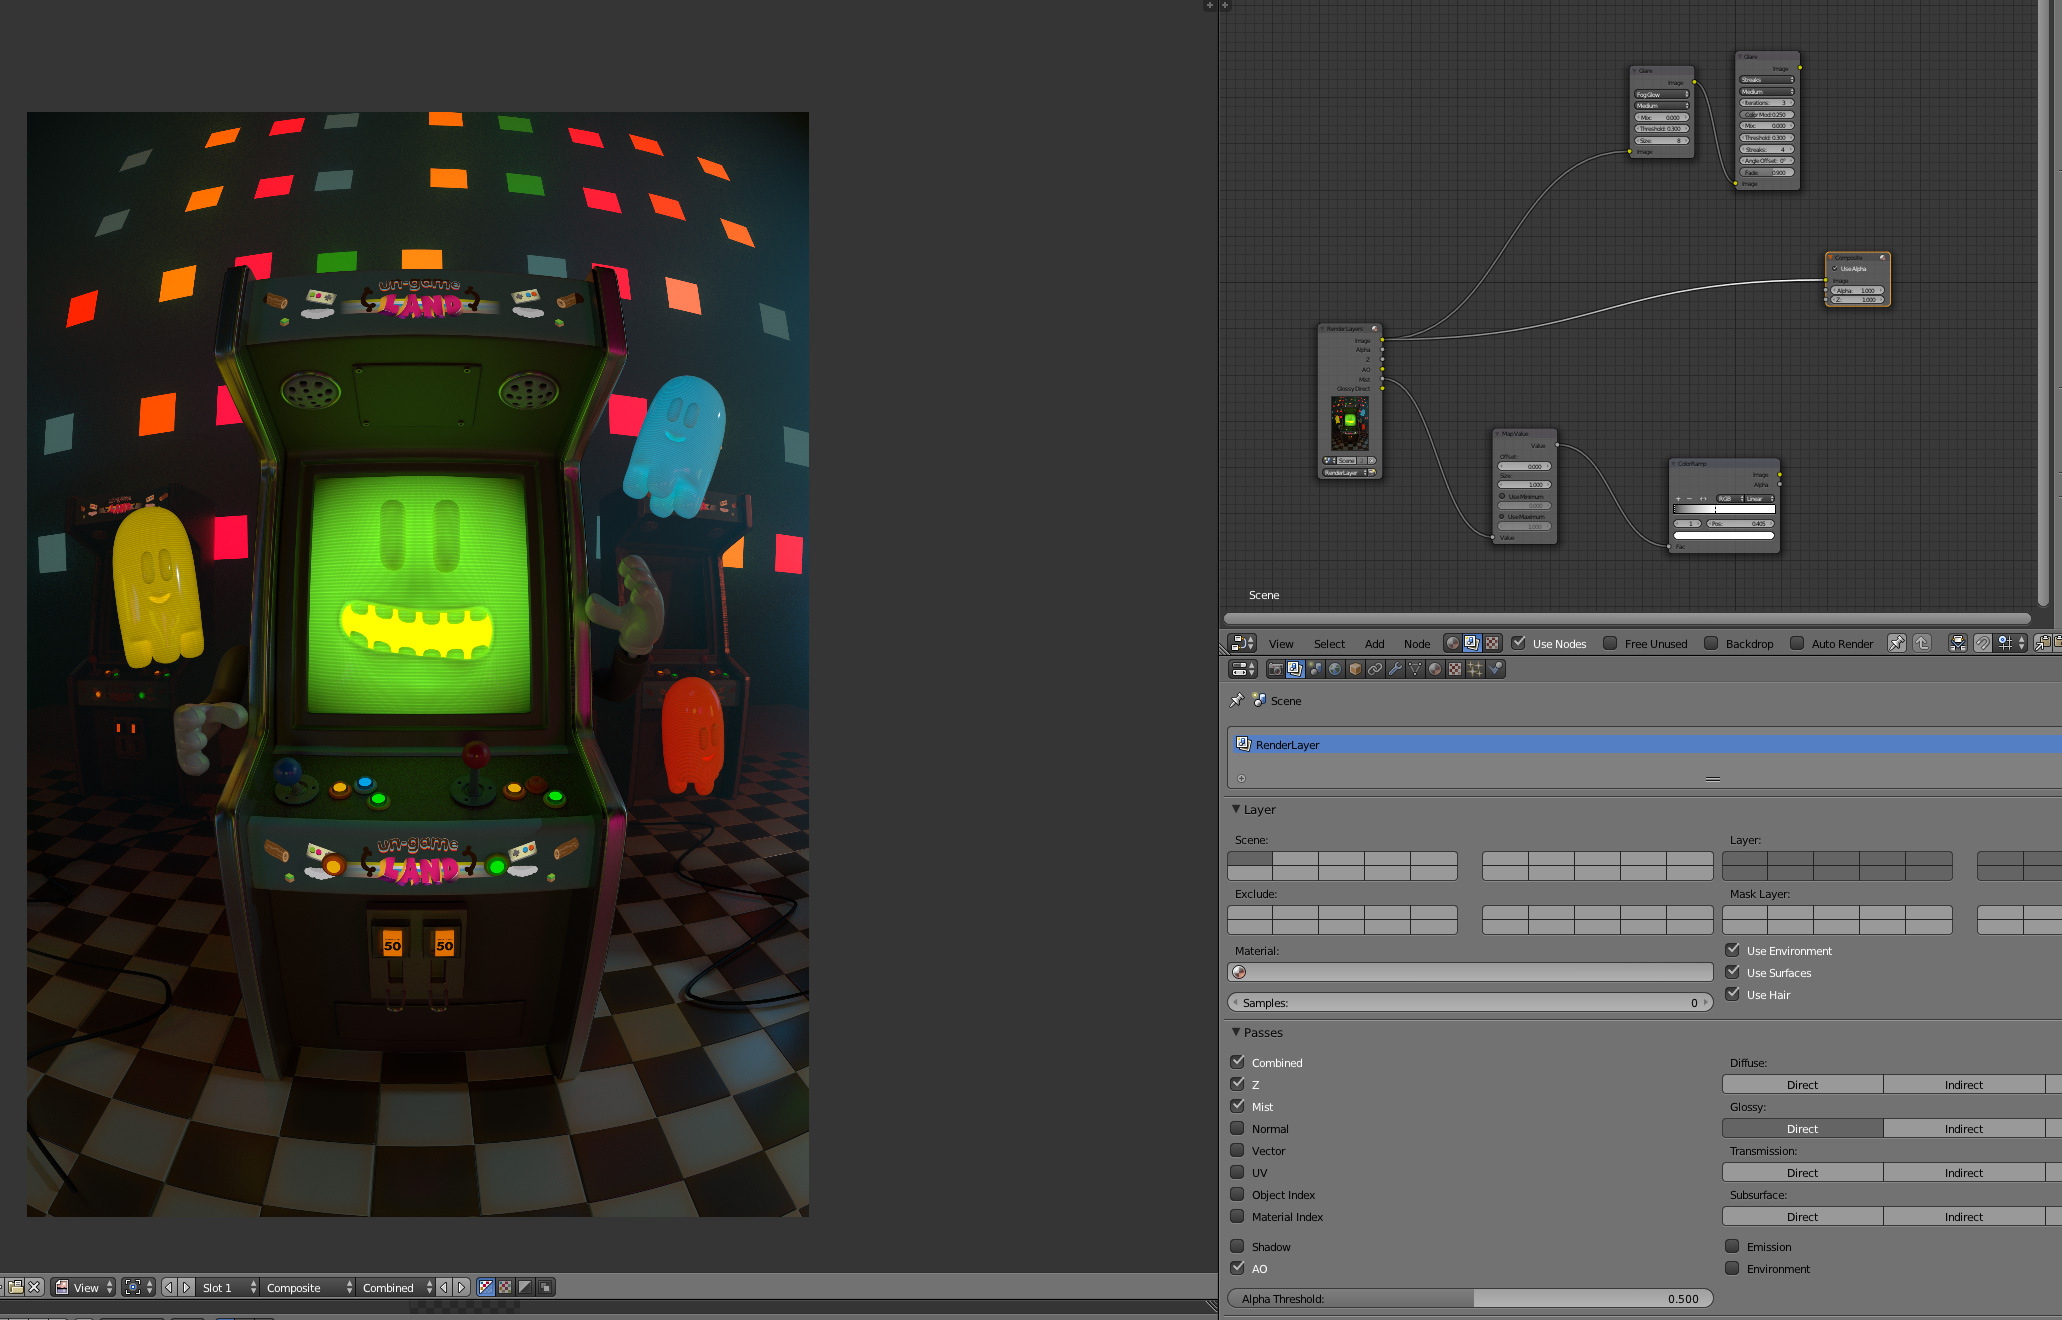The image size is (2062, 1320).
Task: Click the Samples value field
Action: (1470, 1002)
